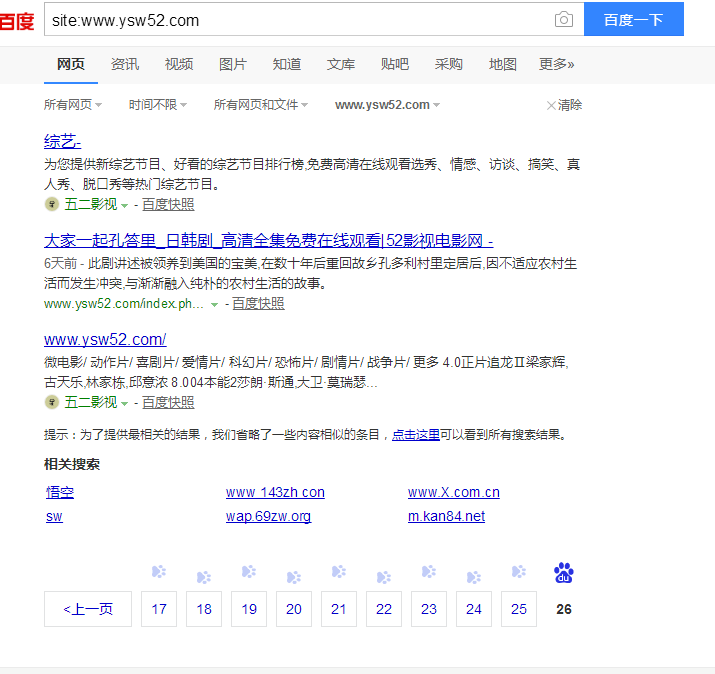Go to results page 22
The height and width of the screenshot is (674, 715).
[x=384, y=609]
